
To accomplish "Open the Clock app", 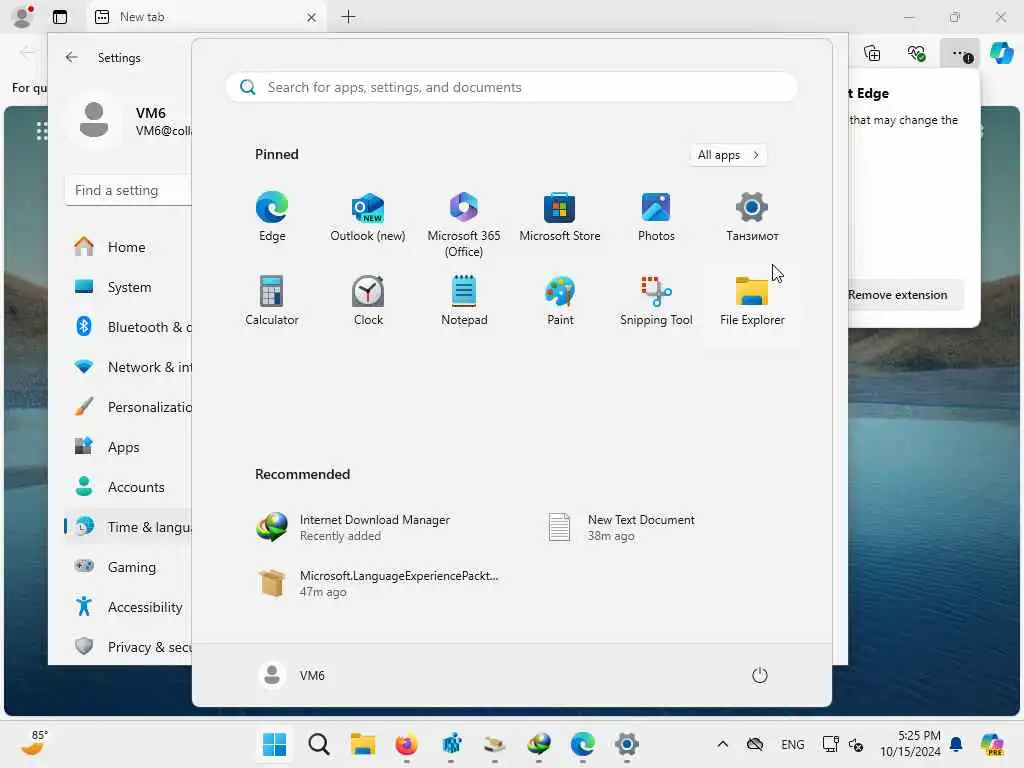I will pos(368,300).
